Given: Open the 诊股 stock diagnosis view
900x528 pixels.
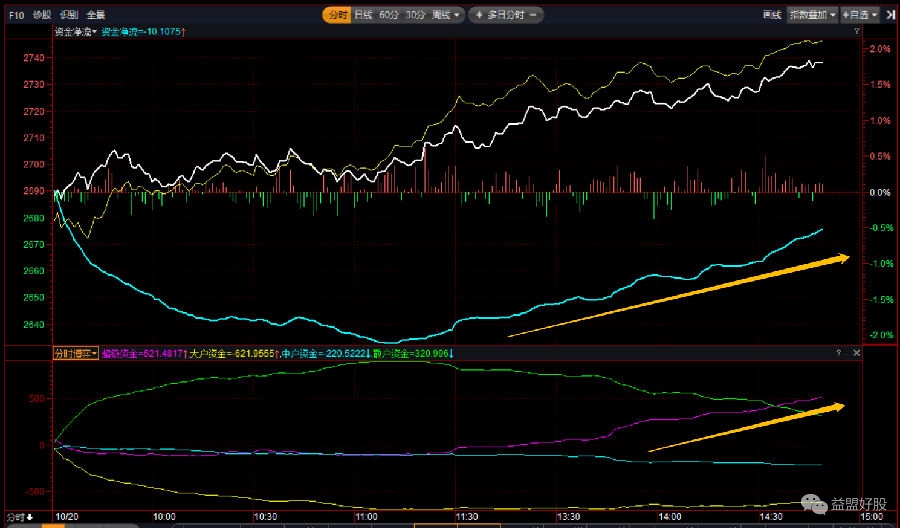Looking at the screenshot, I should coord(41,15).
